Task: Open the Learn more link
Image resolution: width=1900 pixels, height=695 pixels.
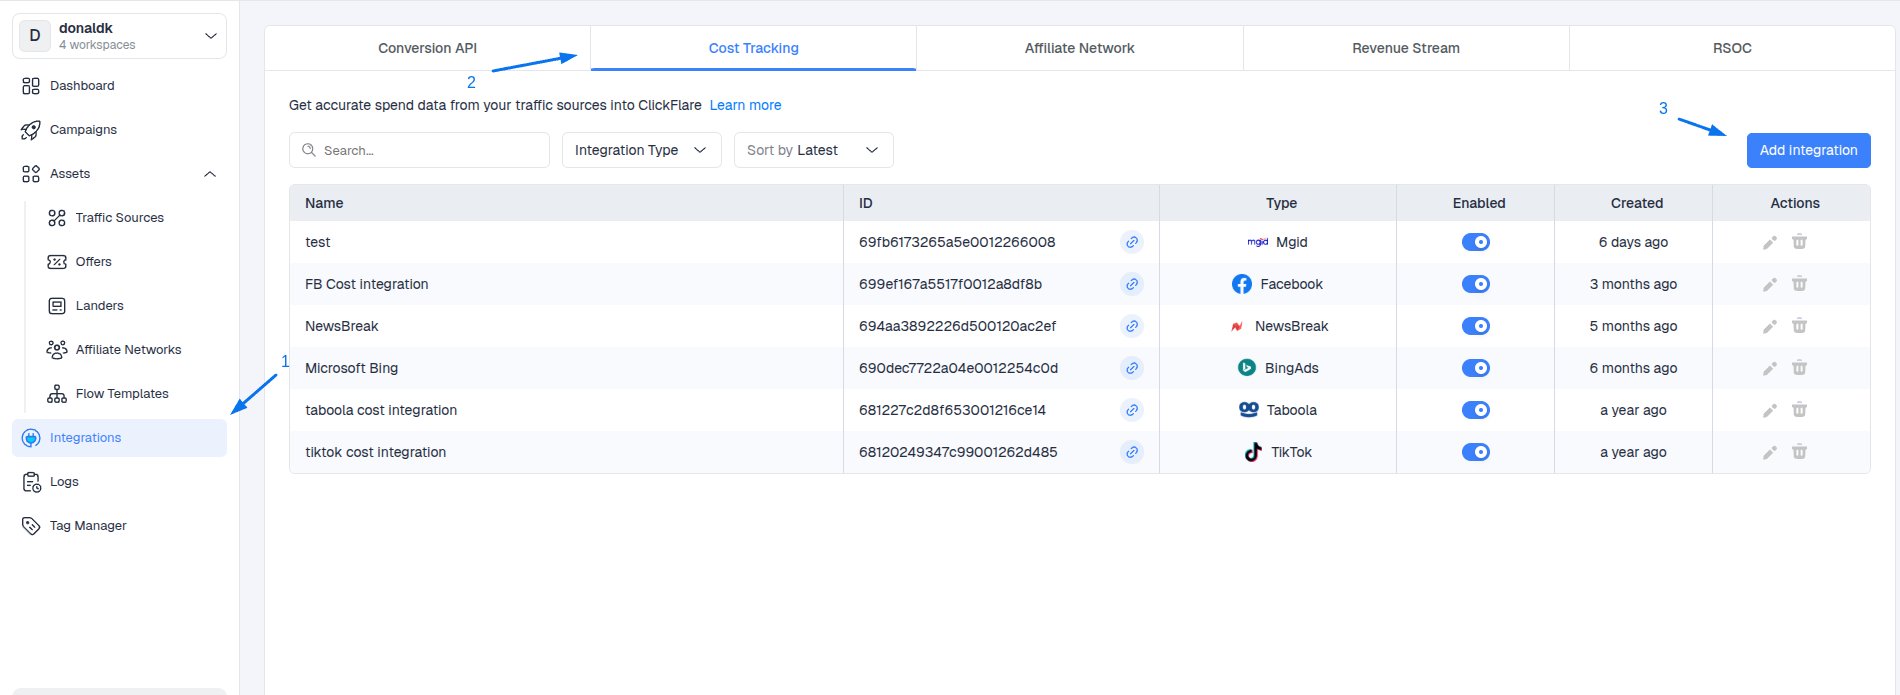Action: tap(745, 105)
